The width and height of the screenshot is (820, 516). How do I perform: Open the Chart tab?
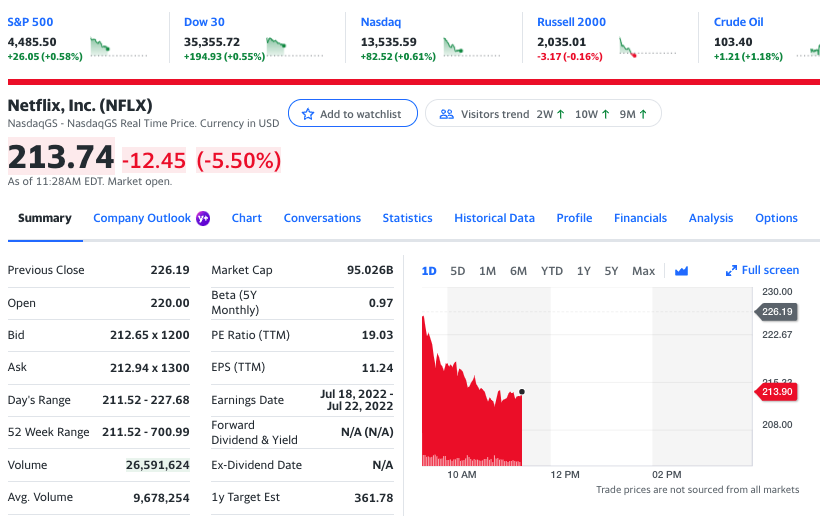tap(246, 218)
